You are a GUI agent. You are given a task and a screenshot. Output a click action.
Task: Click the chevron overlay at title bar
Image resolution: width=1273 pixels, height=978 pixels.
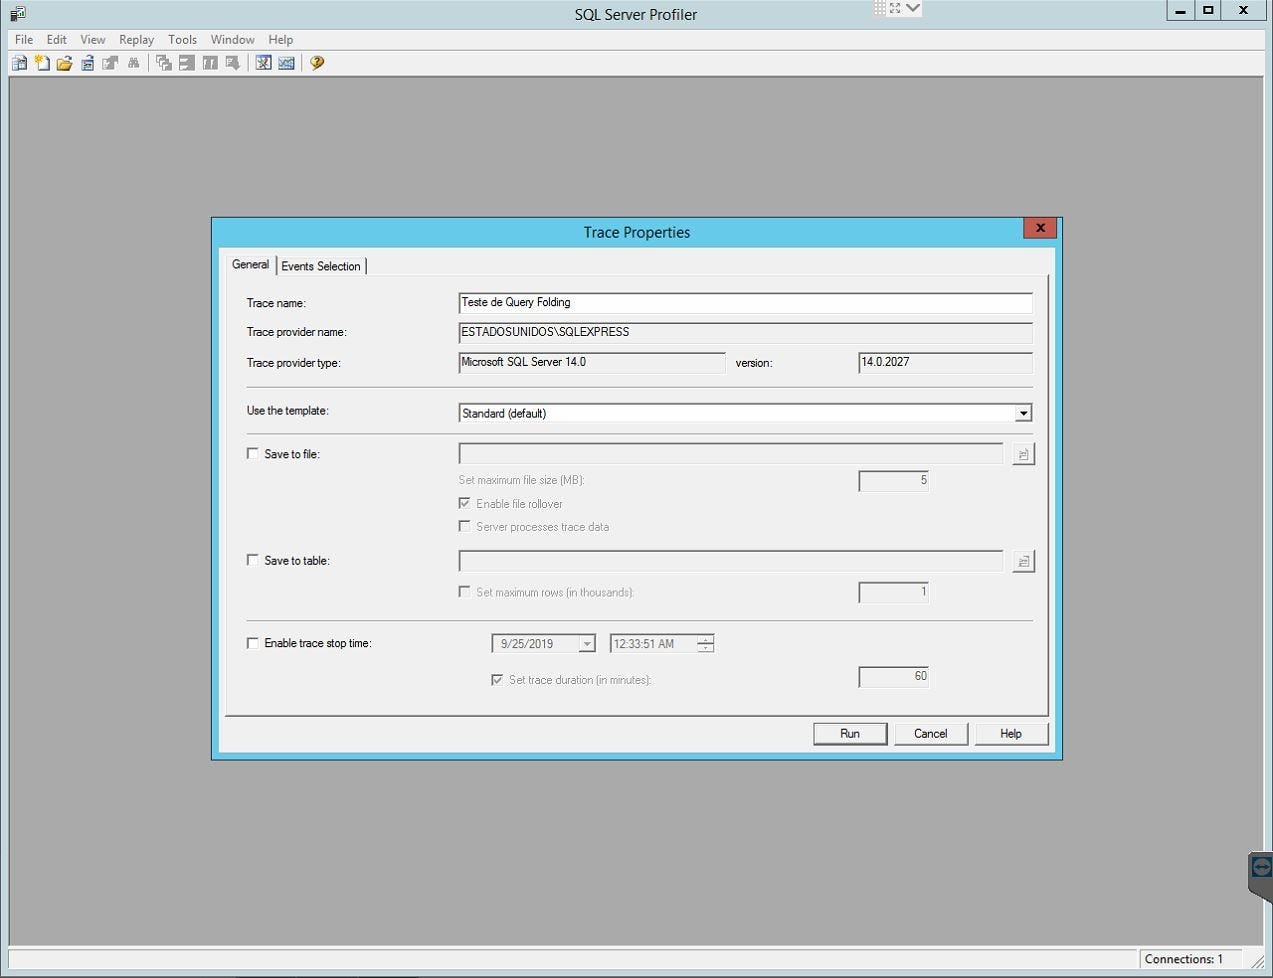pos(913,8)
